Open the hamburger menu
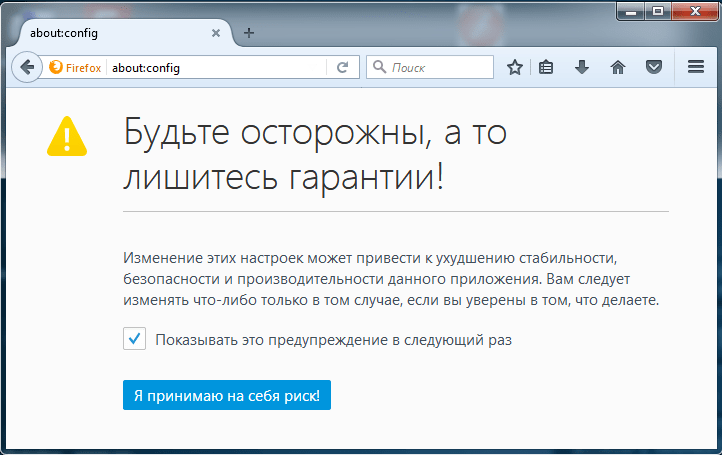Screen dimensions: 722x455 click(696, 67)
